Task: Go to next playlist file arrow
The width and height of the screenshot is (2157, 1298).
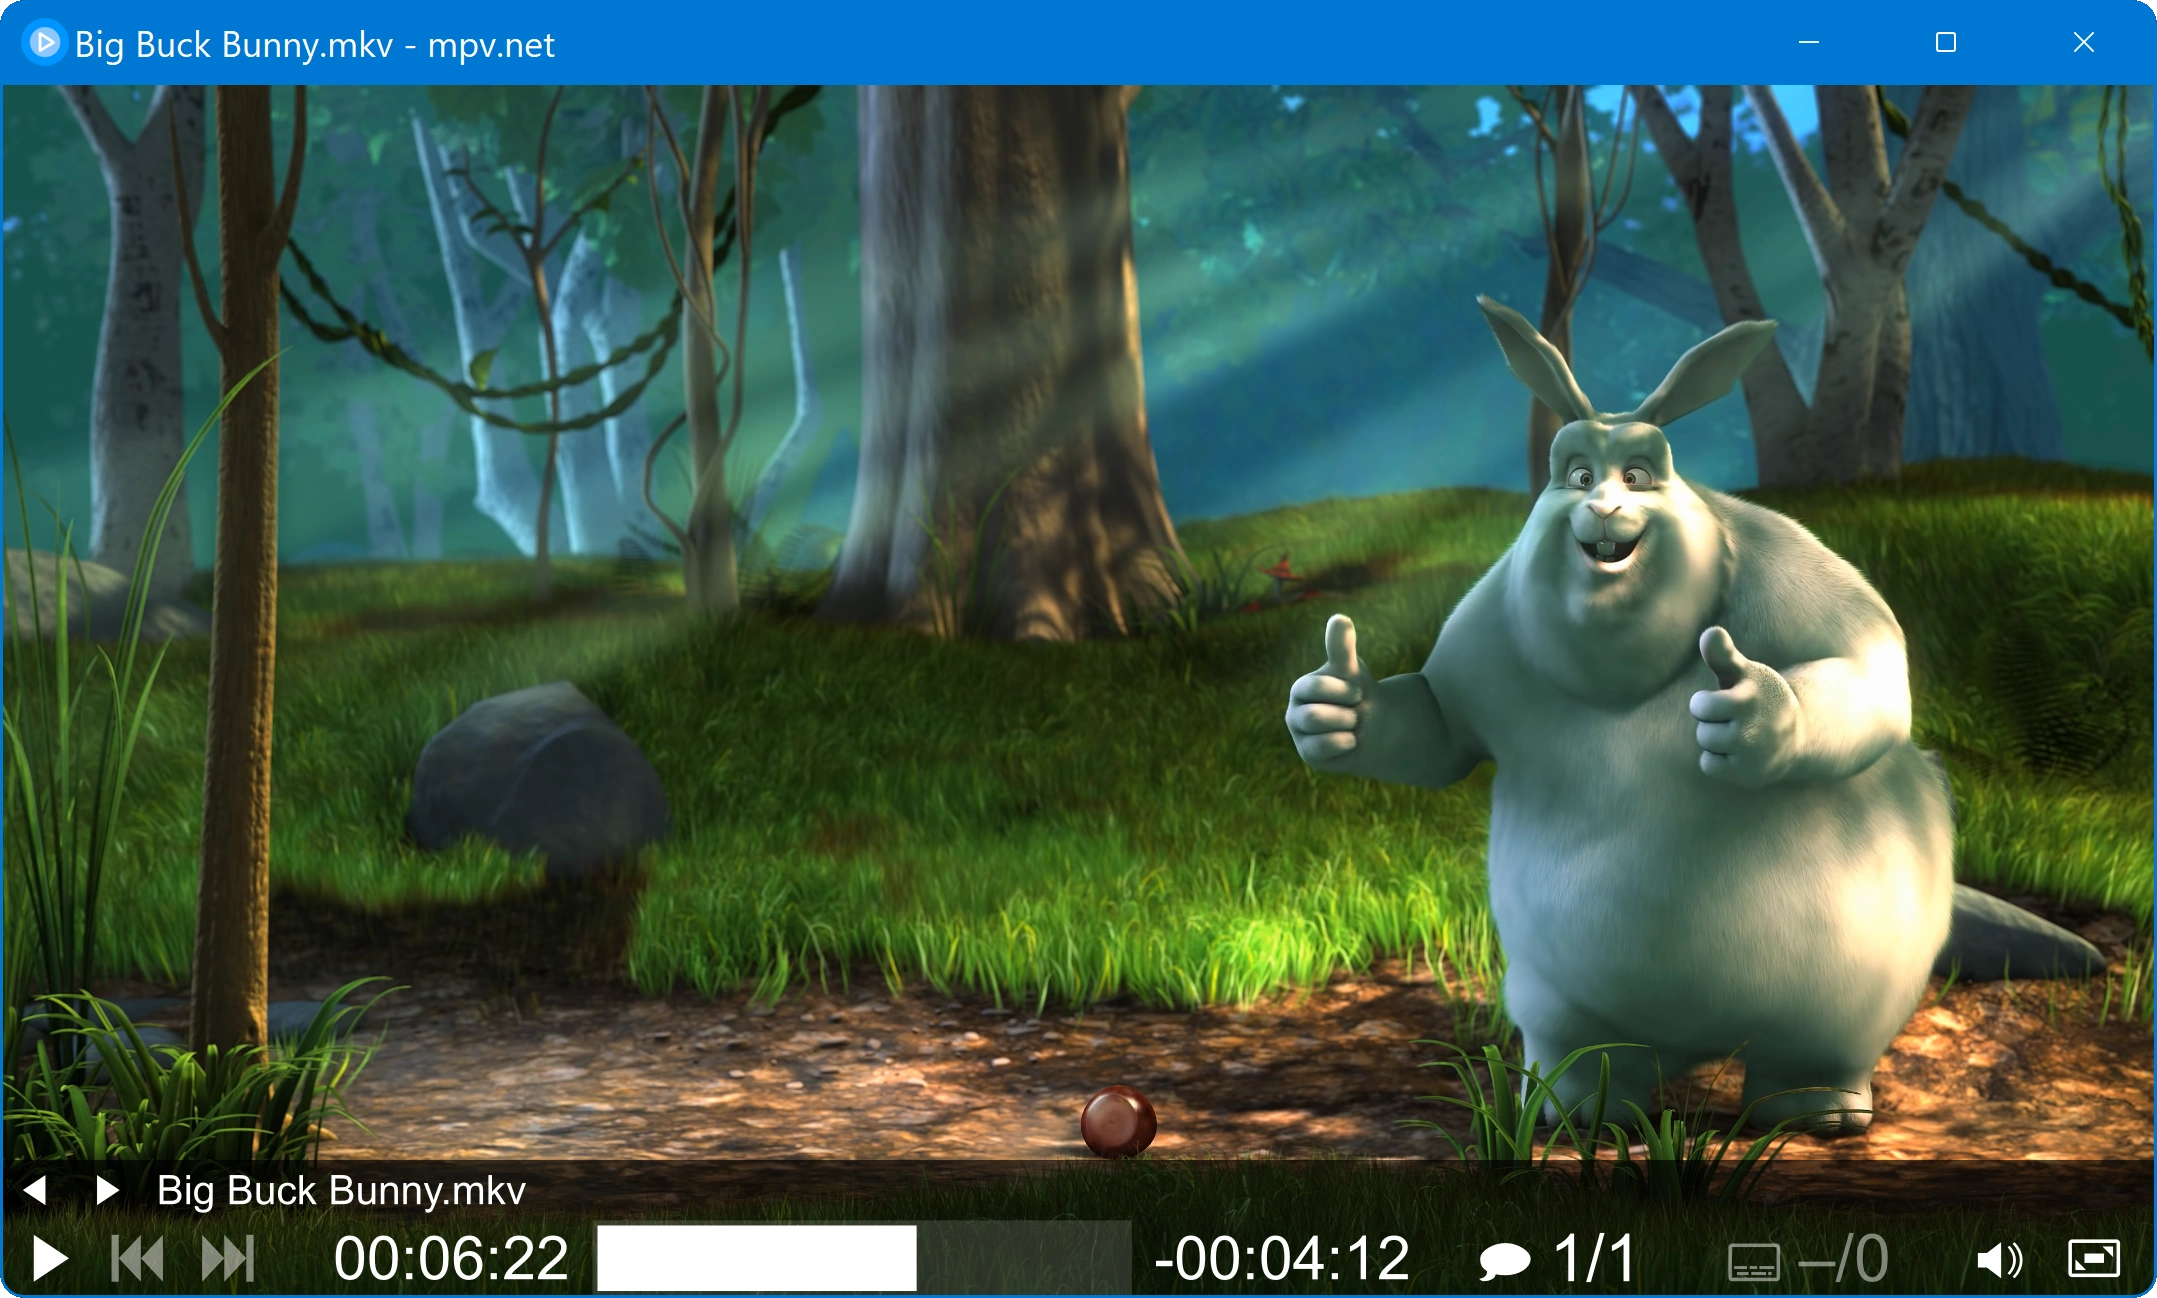Action: pos(107,1190)
